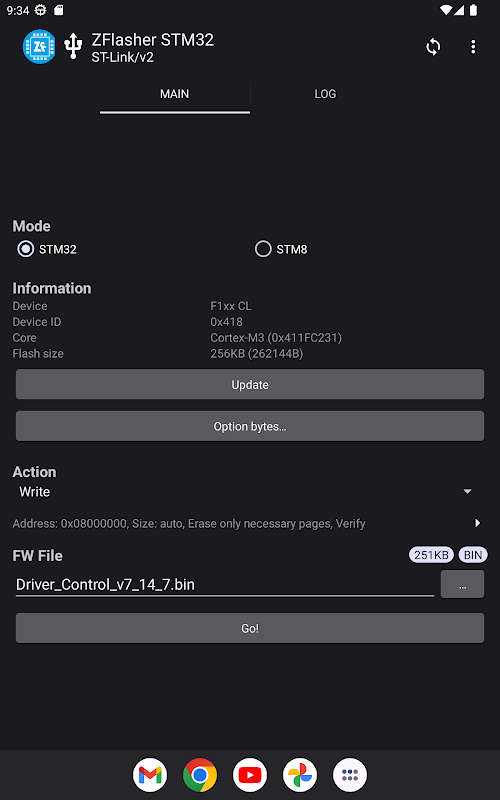Open Gmail from the dock

tap(150, 774)
